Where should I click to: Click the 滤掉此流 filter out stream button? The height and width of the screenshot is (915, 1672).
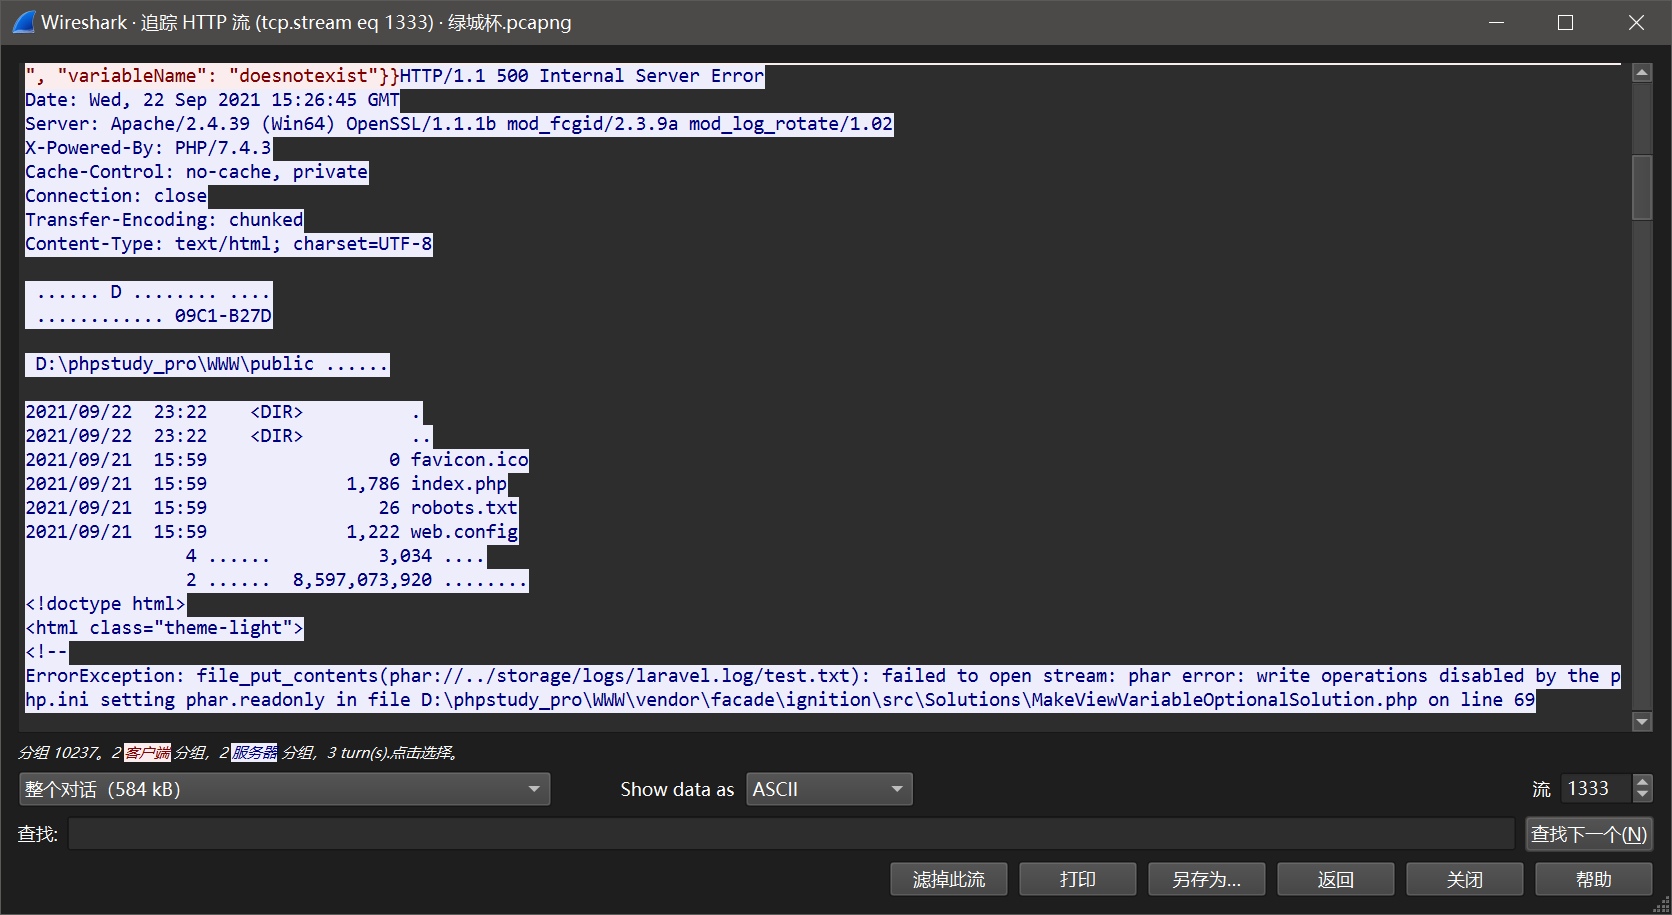pyautogui.click(x=948, y=879)
